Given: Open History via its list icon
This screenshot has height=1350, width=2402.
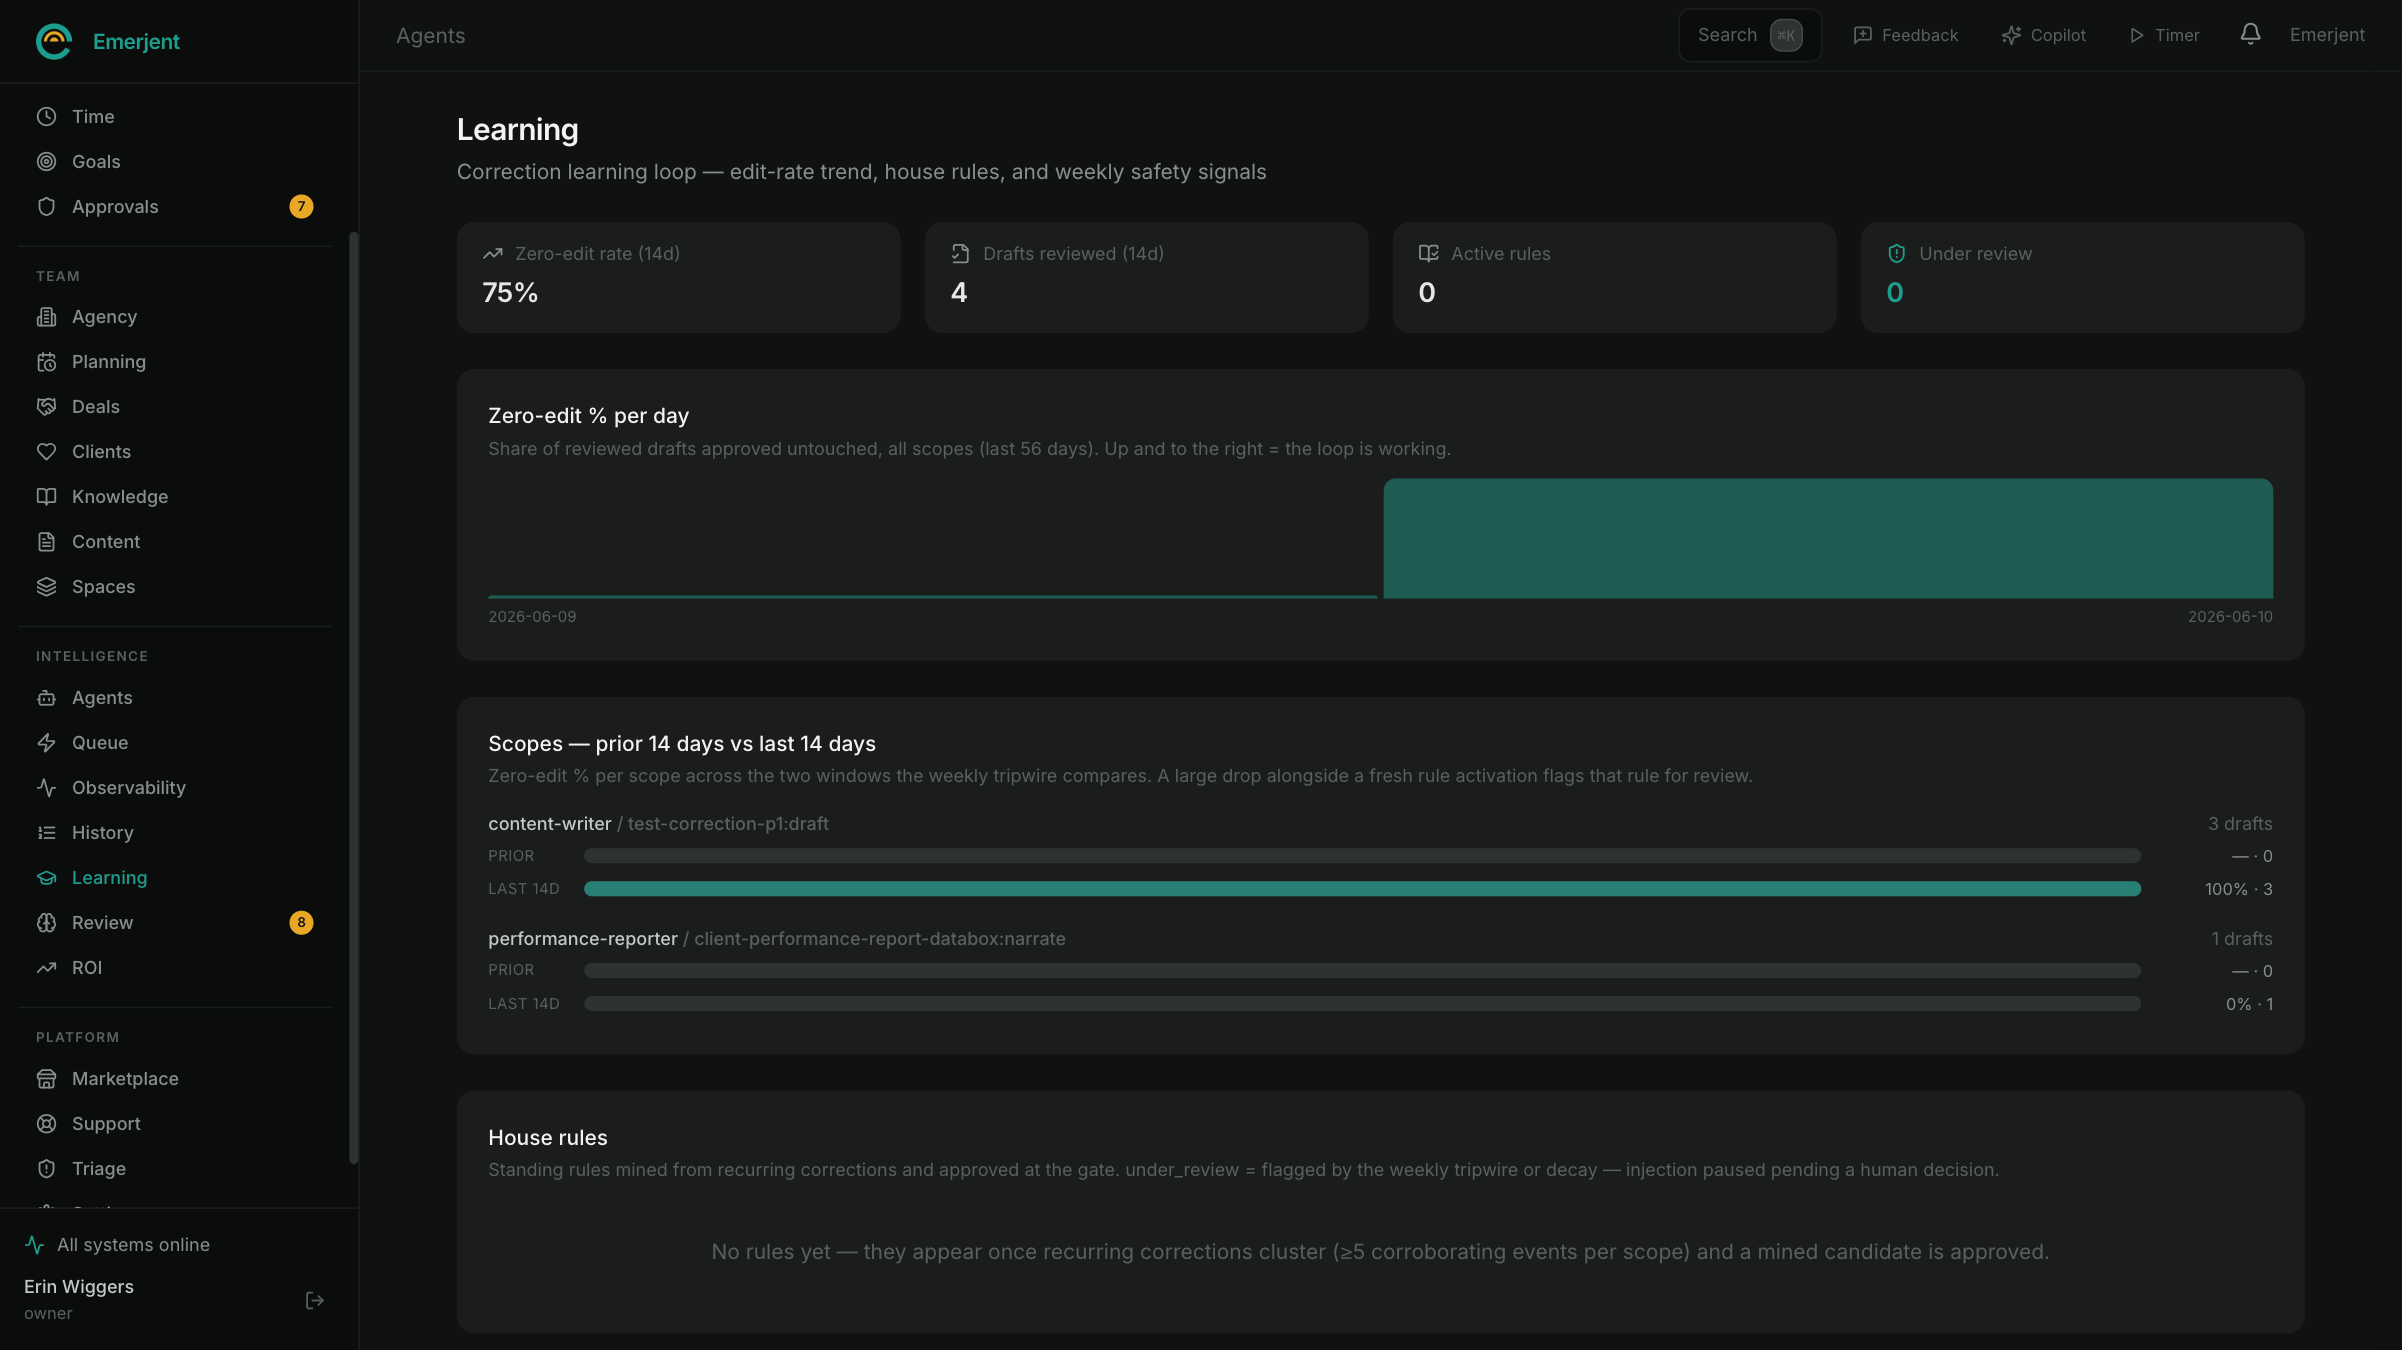Looking at the screenshot, I should (46, 832).
